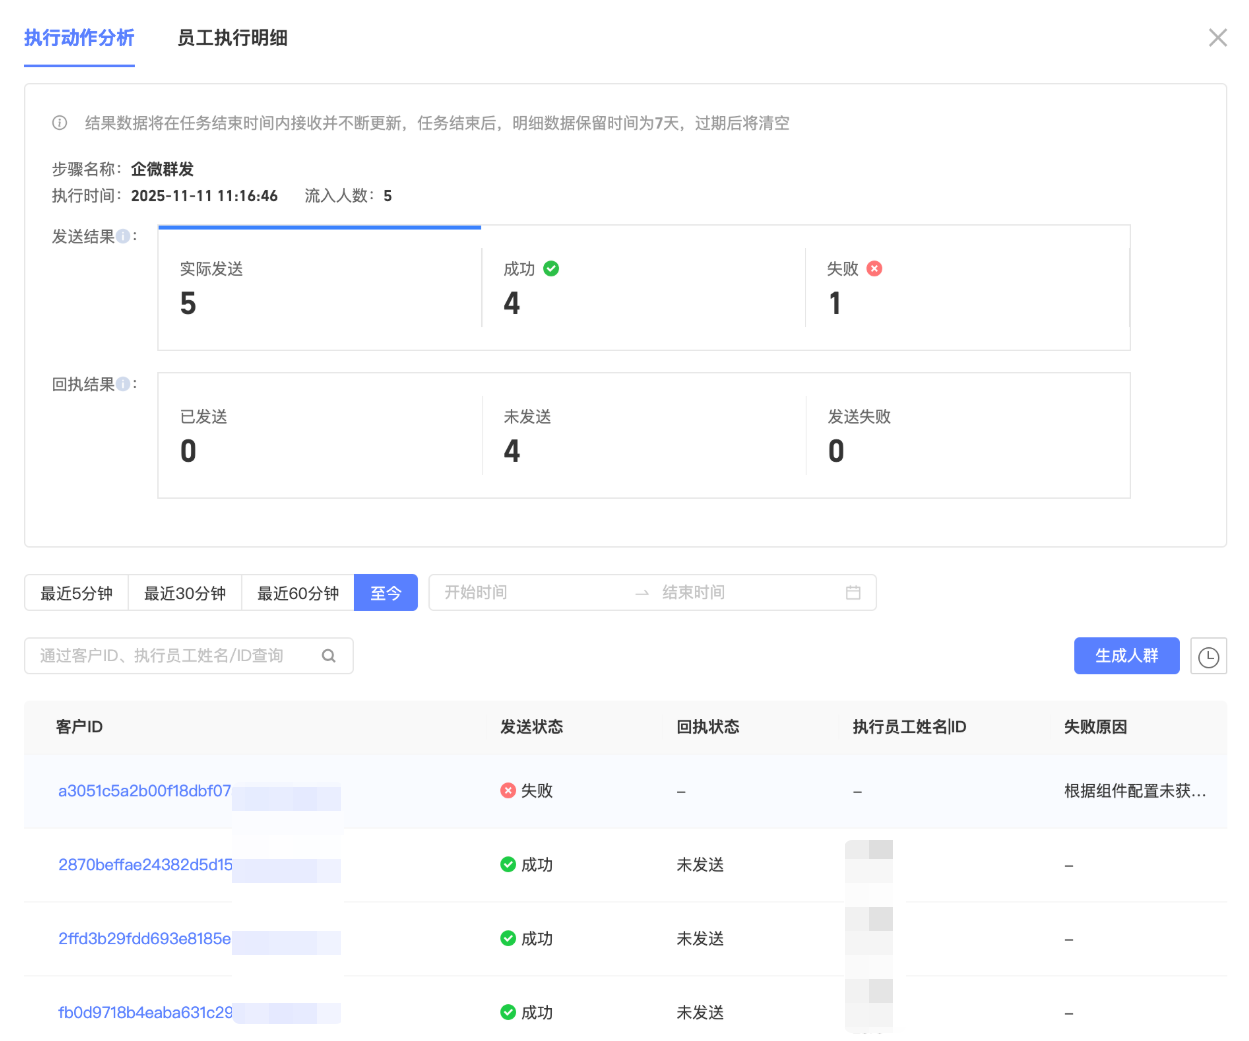This screenshot has width=1249, height=1041.
Task: Open customer a3051c5a2b00f18dbf07 link
Action: click(x=144, y=791)
